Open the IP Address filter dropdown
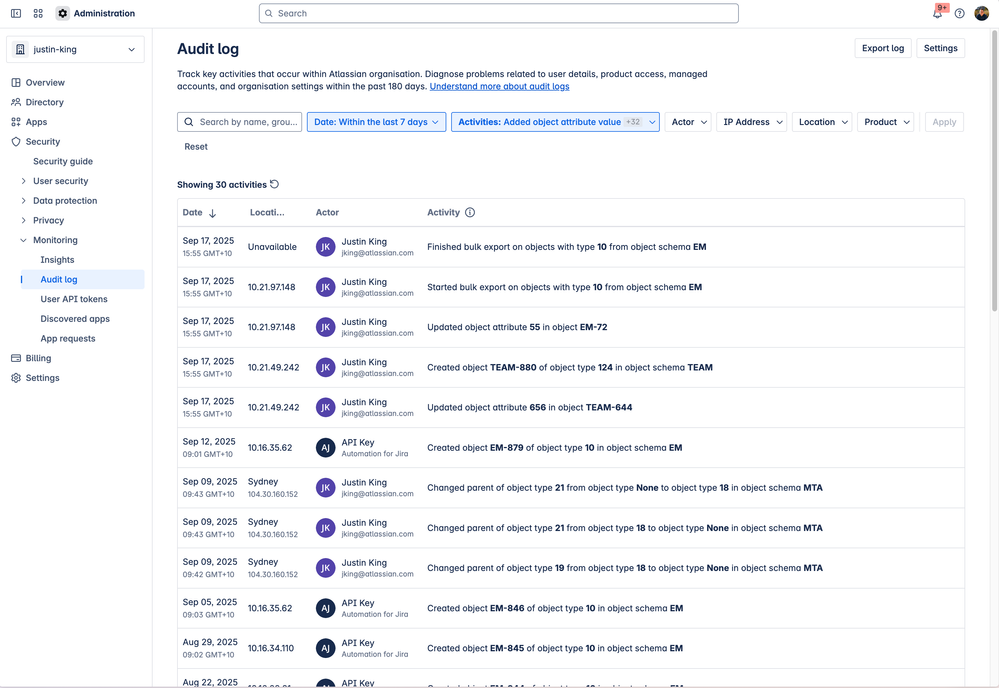Image resolution: width=999 pixels, height=688 pixels. point(751,122)
